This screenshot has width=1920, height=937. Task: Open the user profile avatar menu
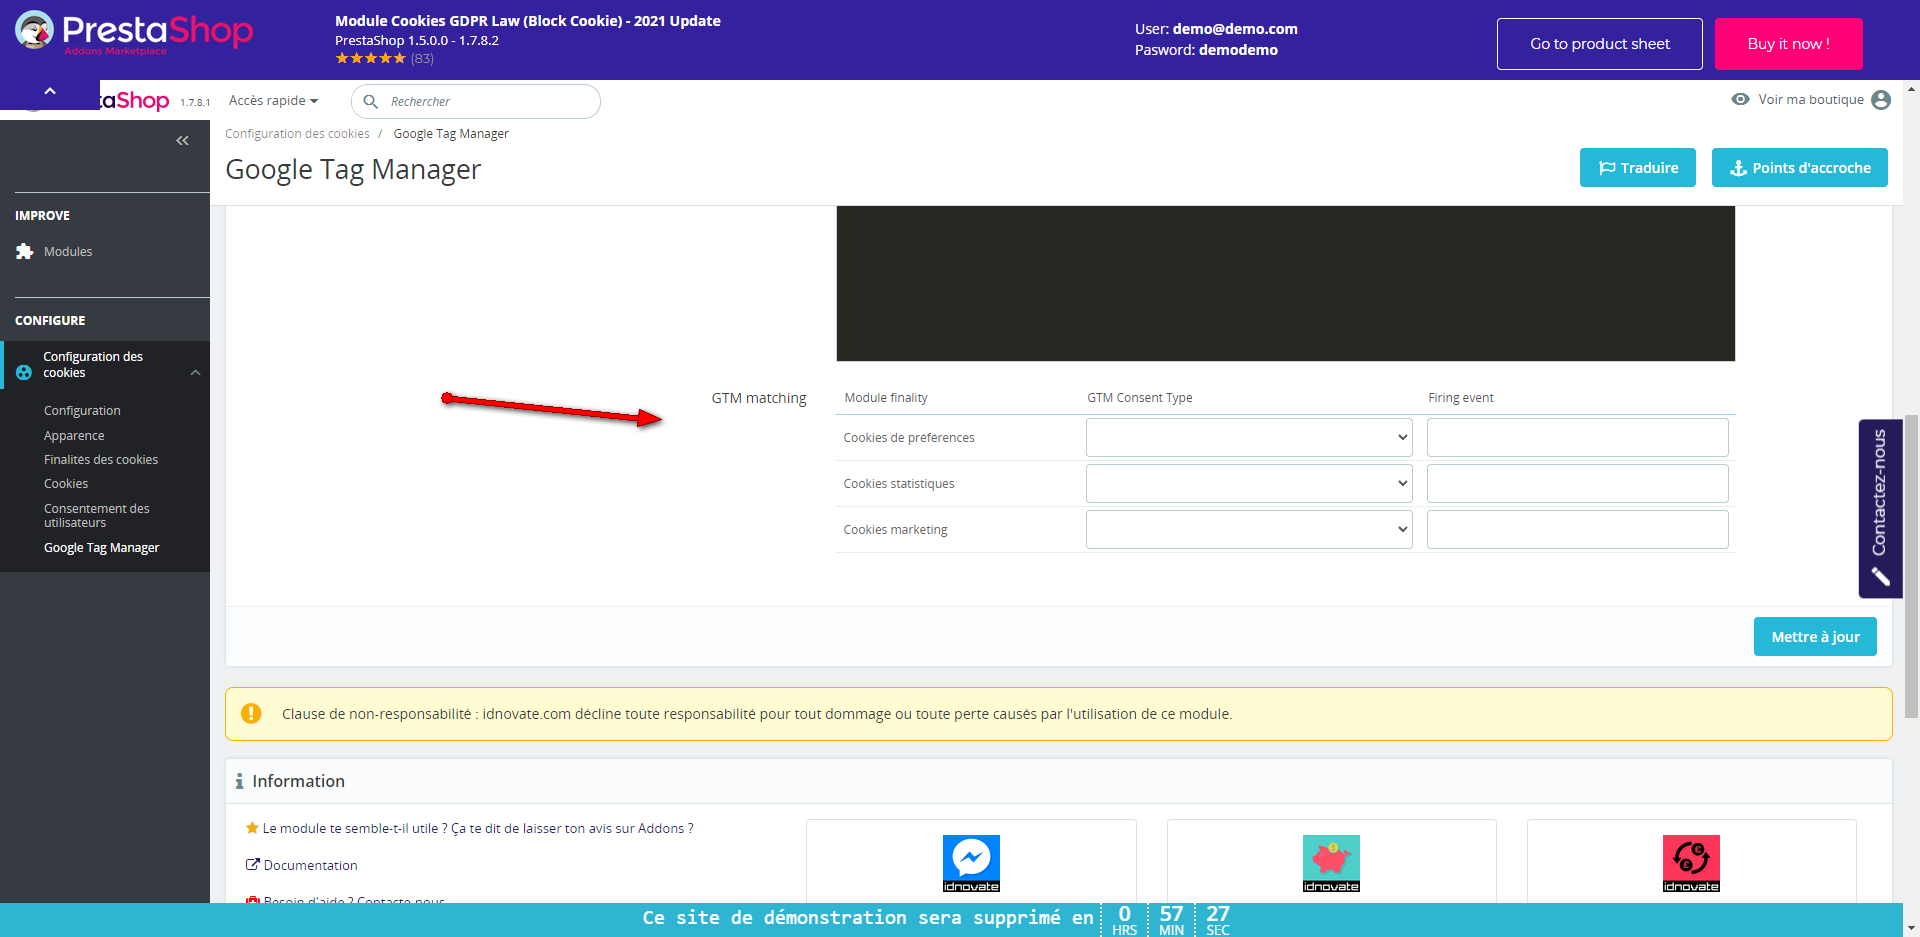pos(1881,100)
